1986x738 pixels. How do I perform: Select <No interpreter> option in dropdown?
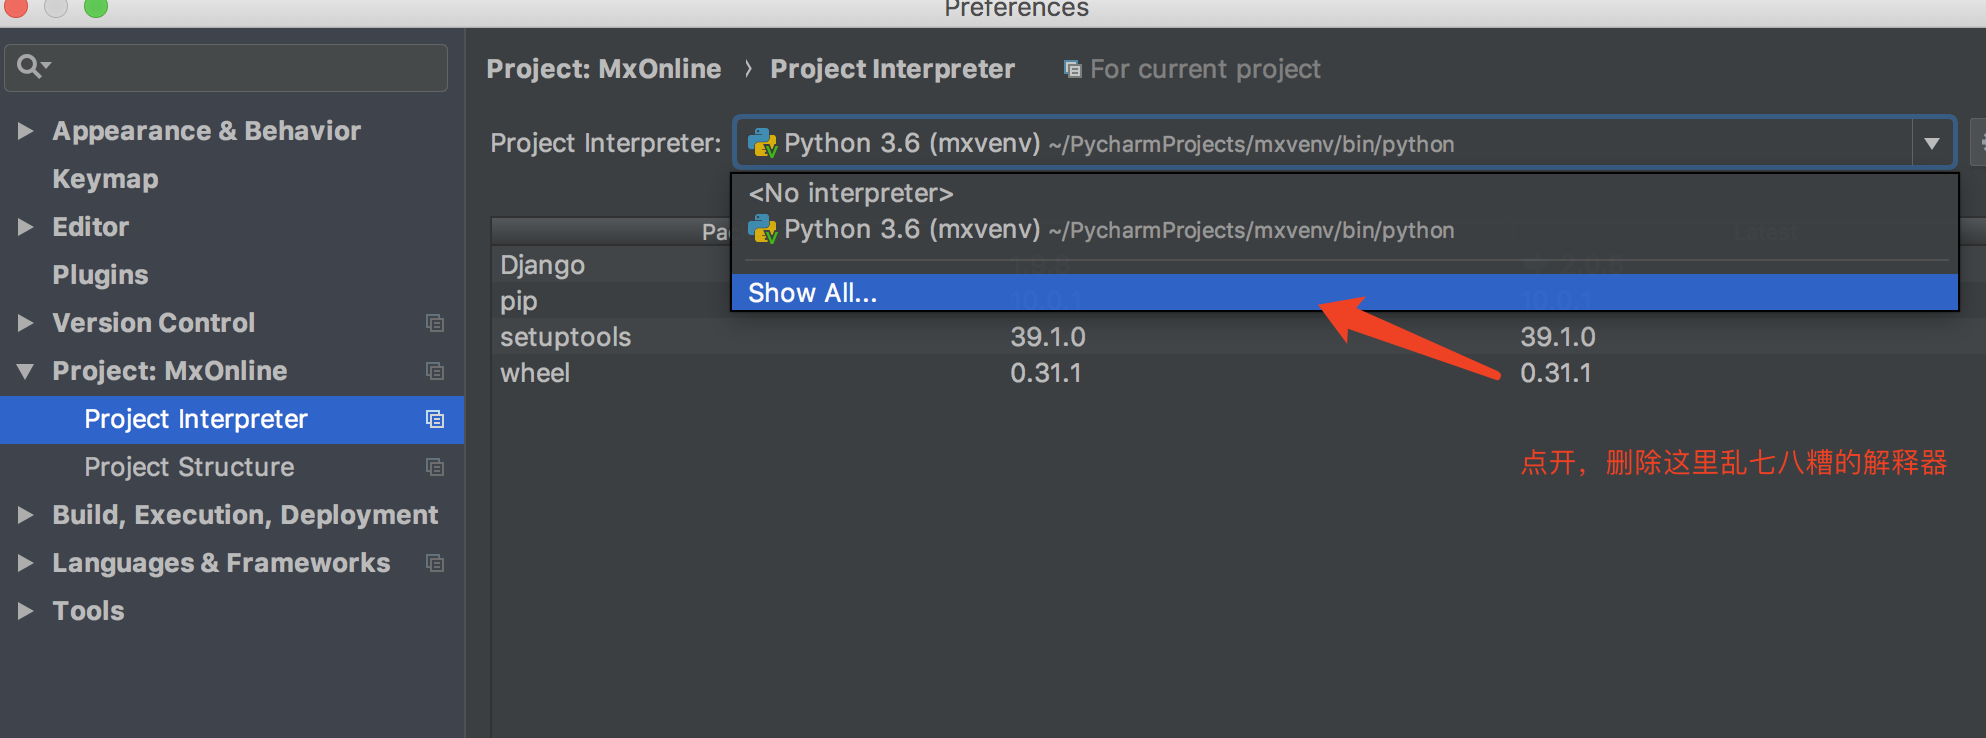point(851,193)
